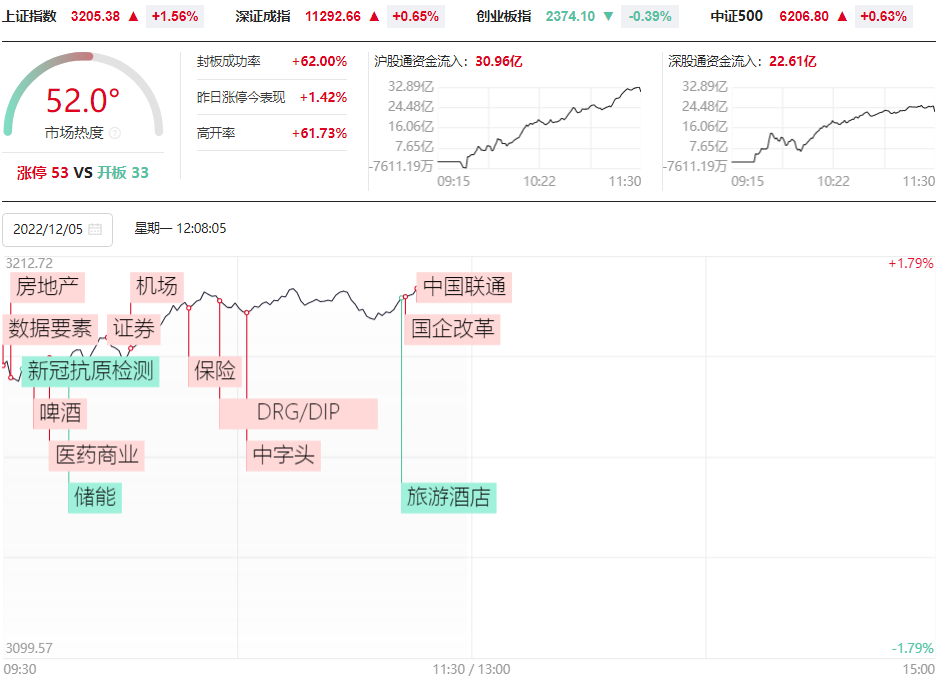This screenshot has width=941, height=681.
Task: Click the DRG/DIP sector label
Action: pos(298,413)
